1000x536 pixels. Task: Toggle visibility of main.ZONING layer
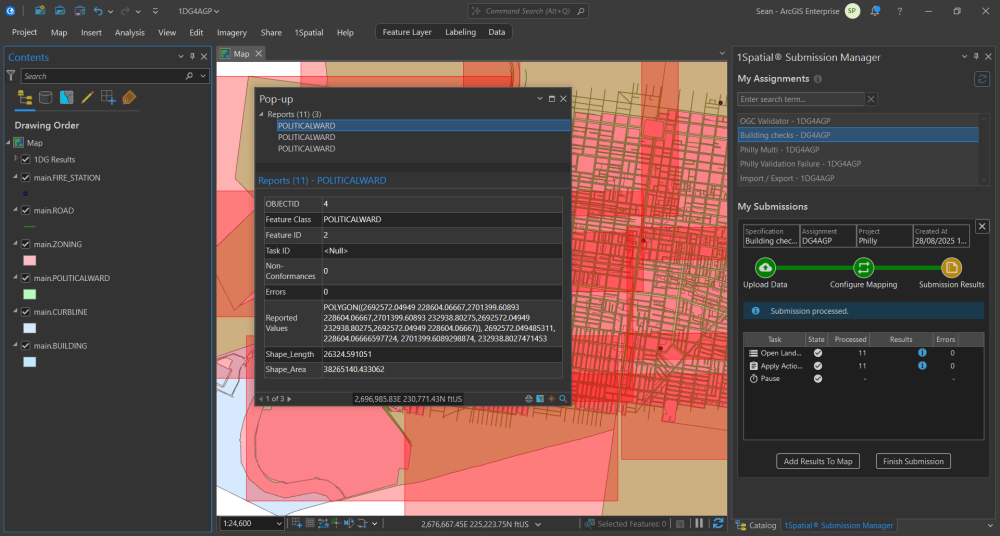26,244
